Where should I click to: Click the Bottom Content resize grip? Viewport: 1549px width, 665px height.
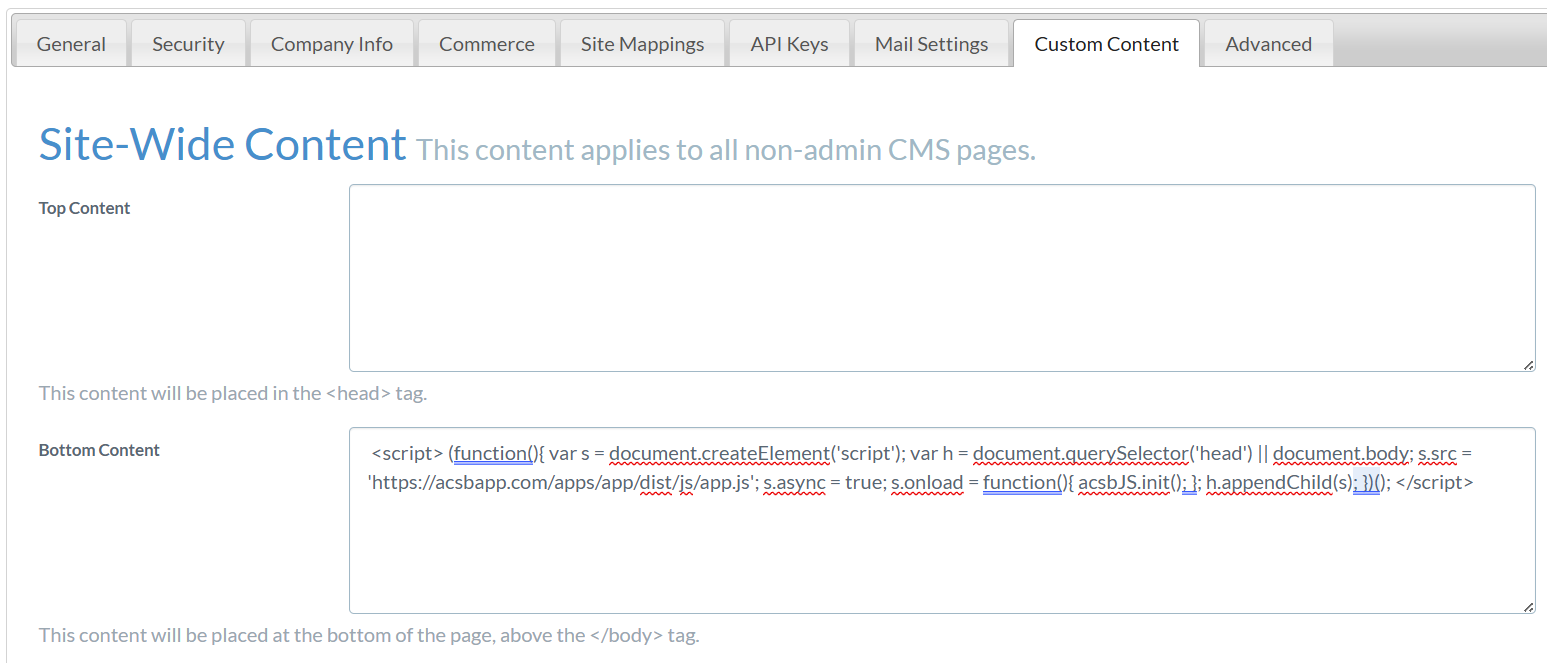click(1529, 606)
